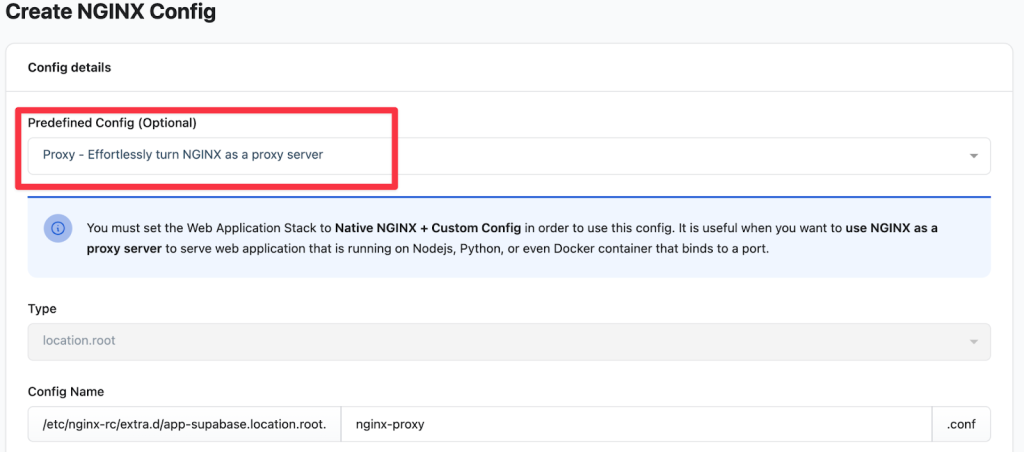Click the Predefined Config (Optional) label
Screen dimensions: 1024x452
point(112,123)
